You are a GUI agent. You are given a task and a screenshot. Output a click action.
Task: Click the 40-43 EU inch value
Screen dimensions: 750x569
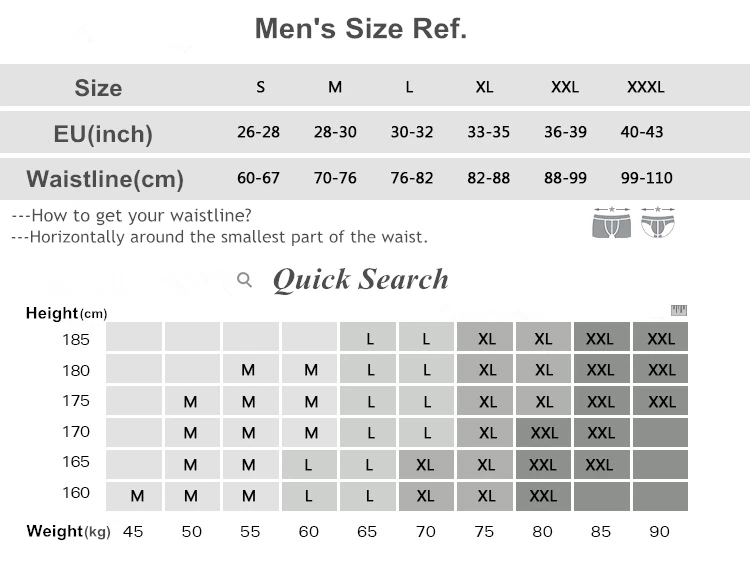(642, 131)
